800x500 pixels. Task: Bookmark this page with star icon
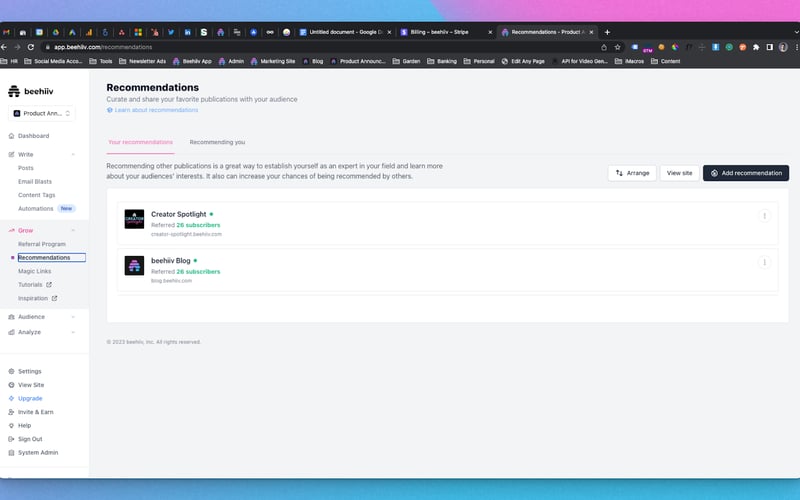pos(617,47)
